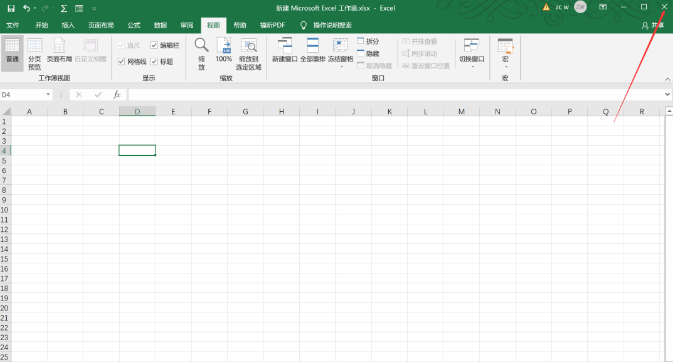Select the row 10 header
This screenshot has height=362, width=673.
click(5, 210)
